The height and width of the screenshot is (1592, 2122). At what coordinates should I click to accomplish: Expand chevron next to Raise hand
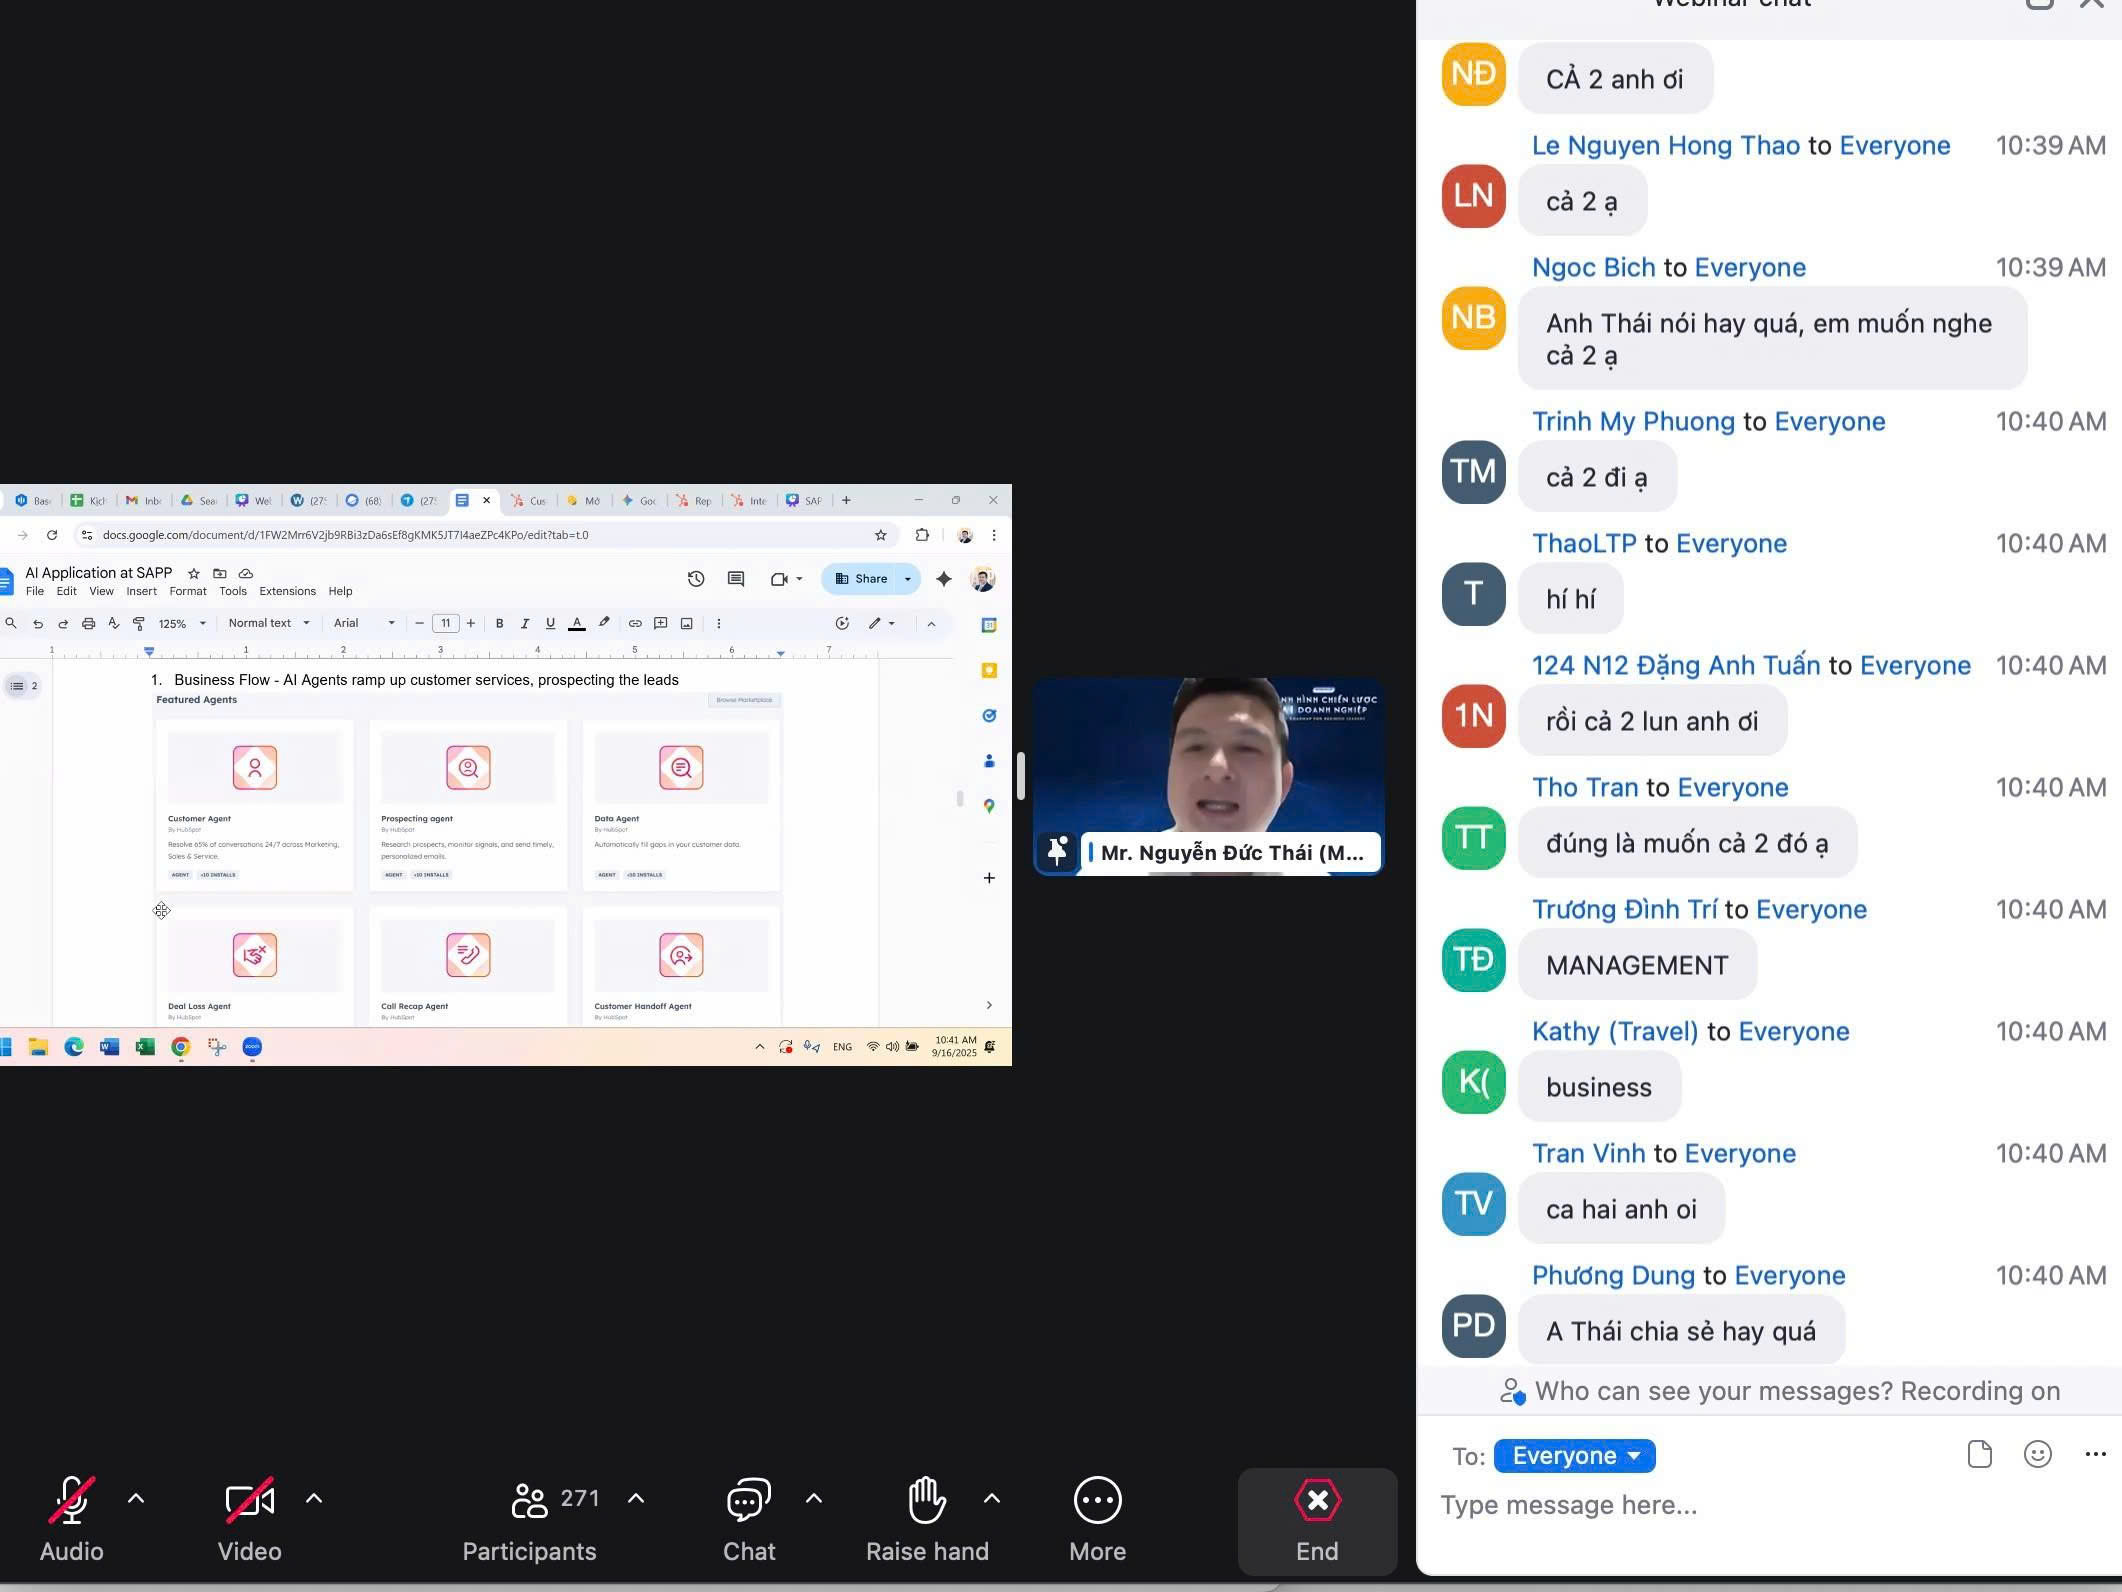coord(992,1498)
